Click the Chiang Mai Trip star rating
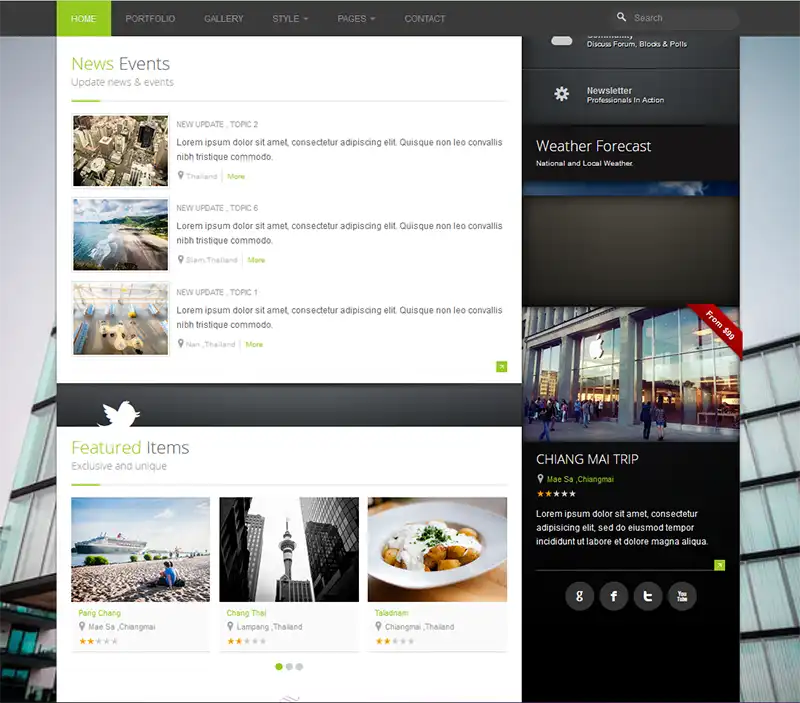Screen dimensions: 800x703 pyautogui.click(x=556, y=494)
